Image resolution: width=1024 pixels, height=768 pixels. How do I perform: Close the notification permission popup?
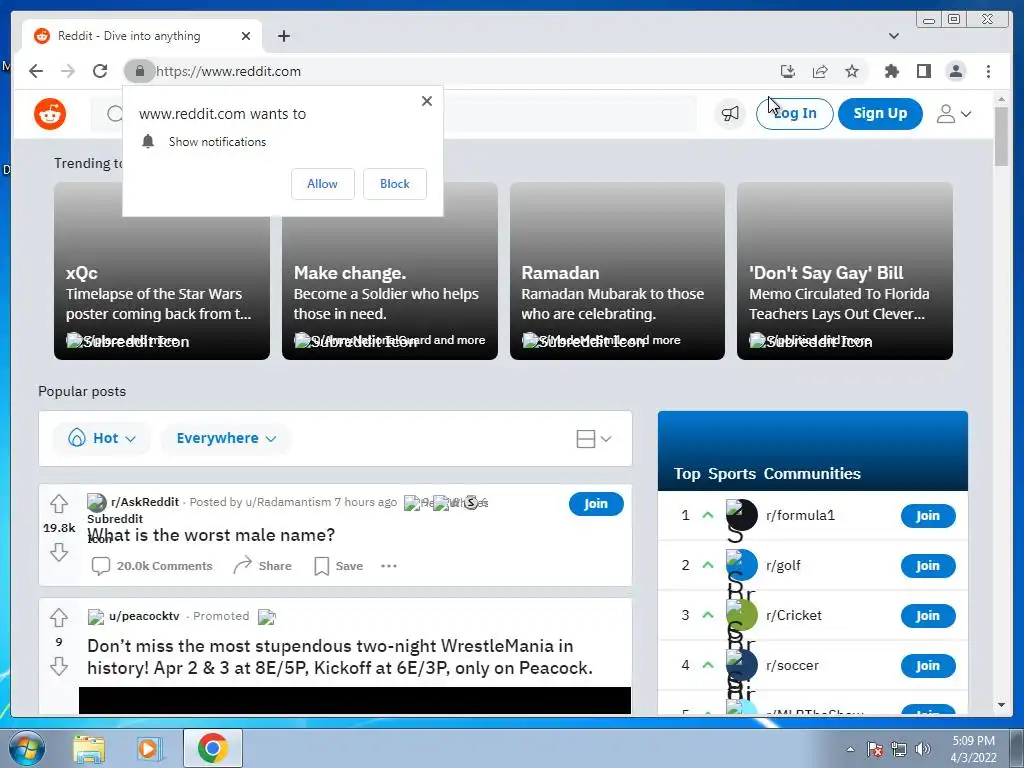click(x=426, y=101)
